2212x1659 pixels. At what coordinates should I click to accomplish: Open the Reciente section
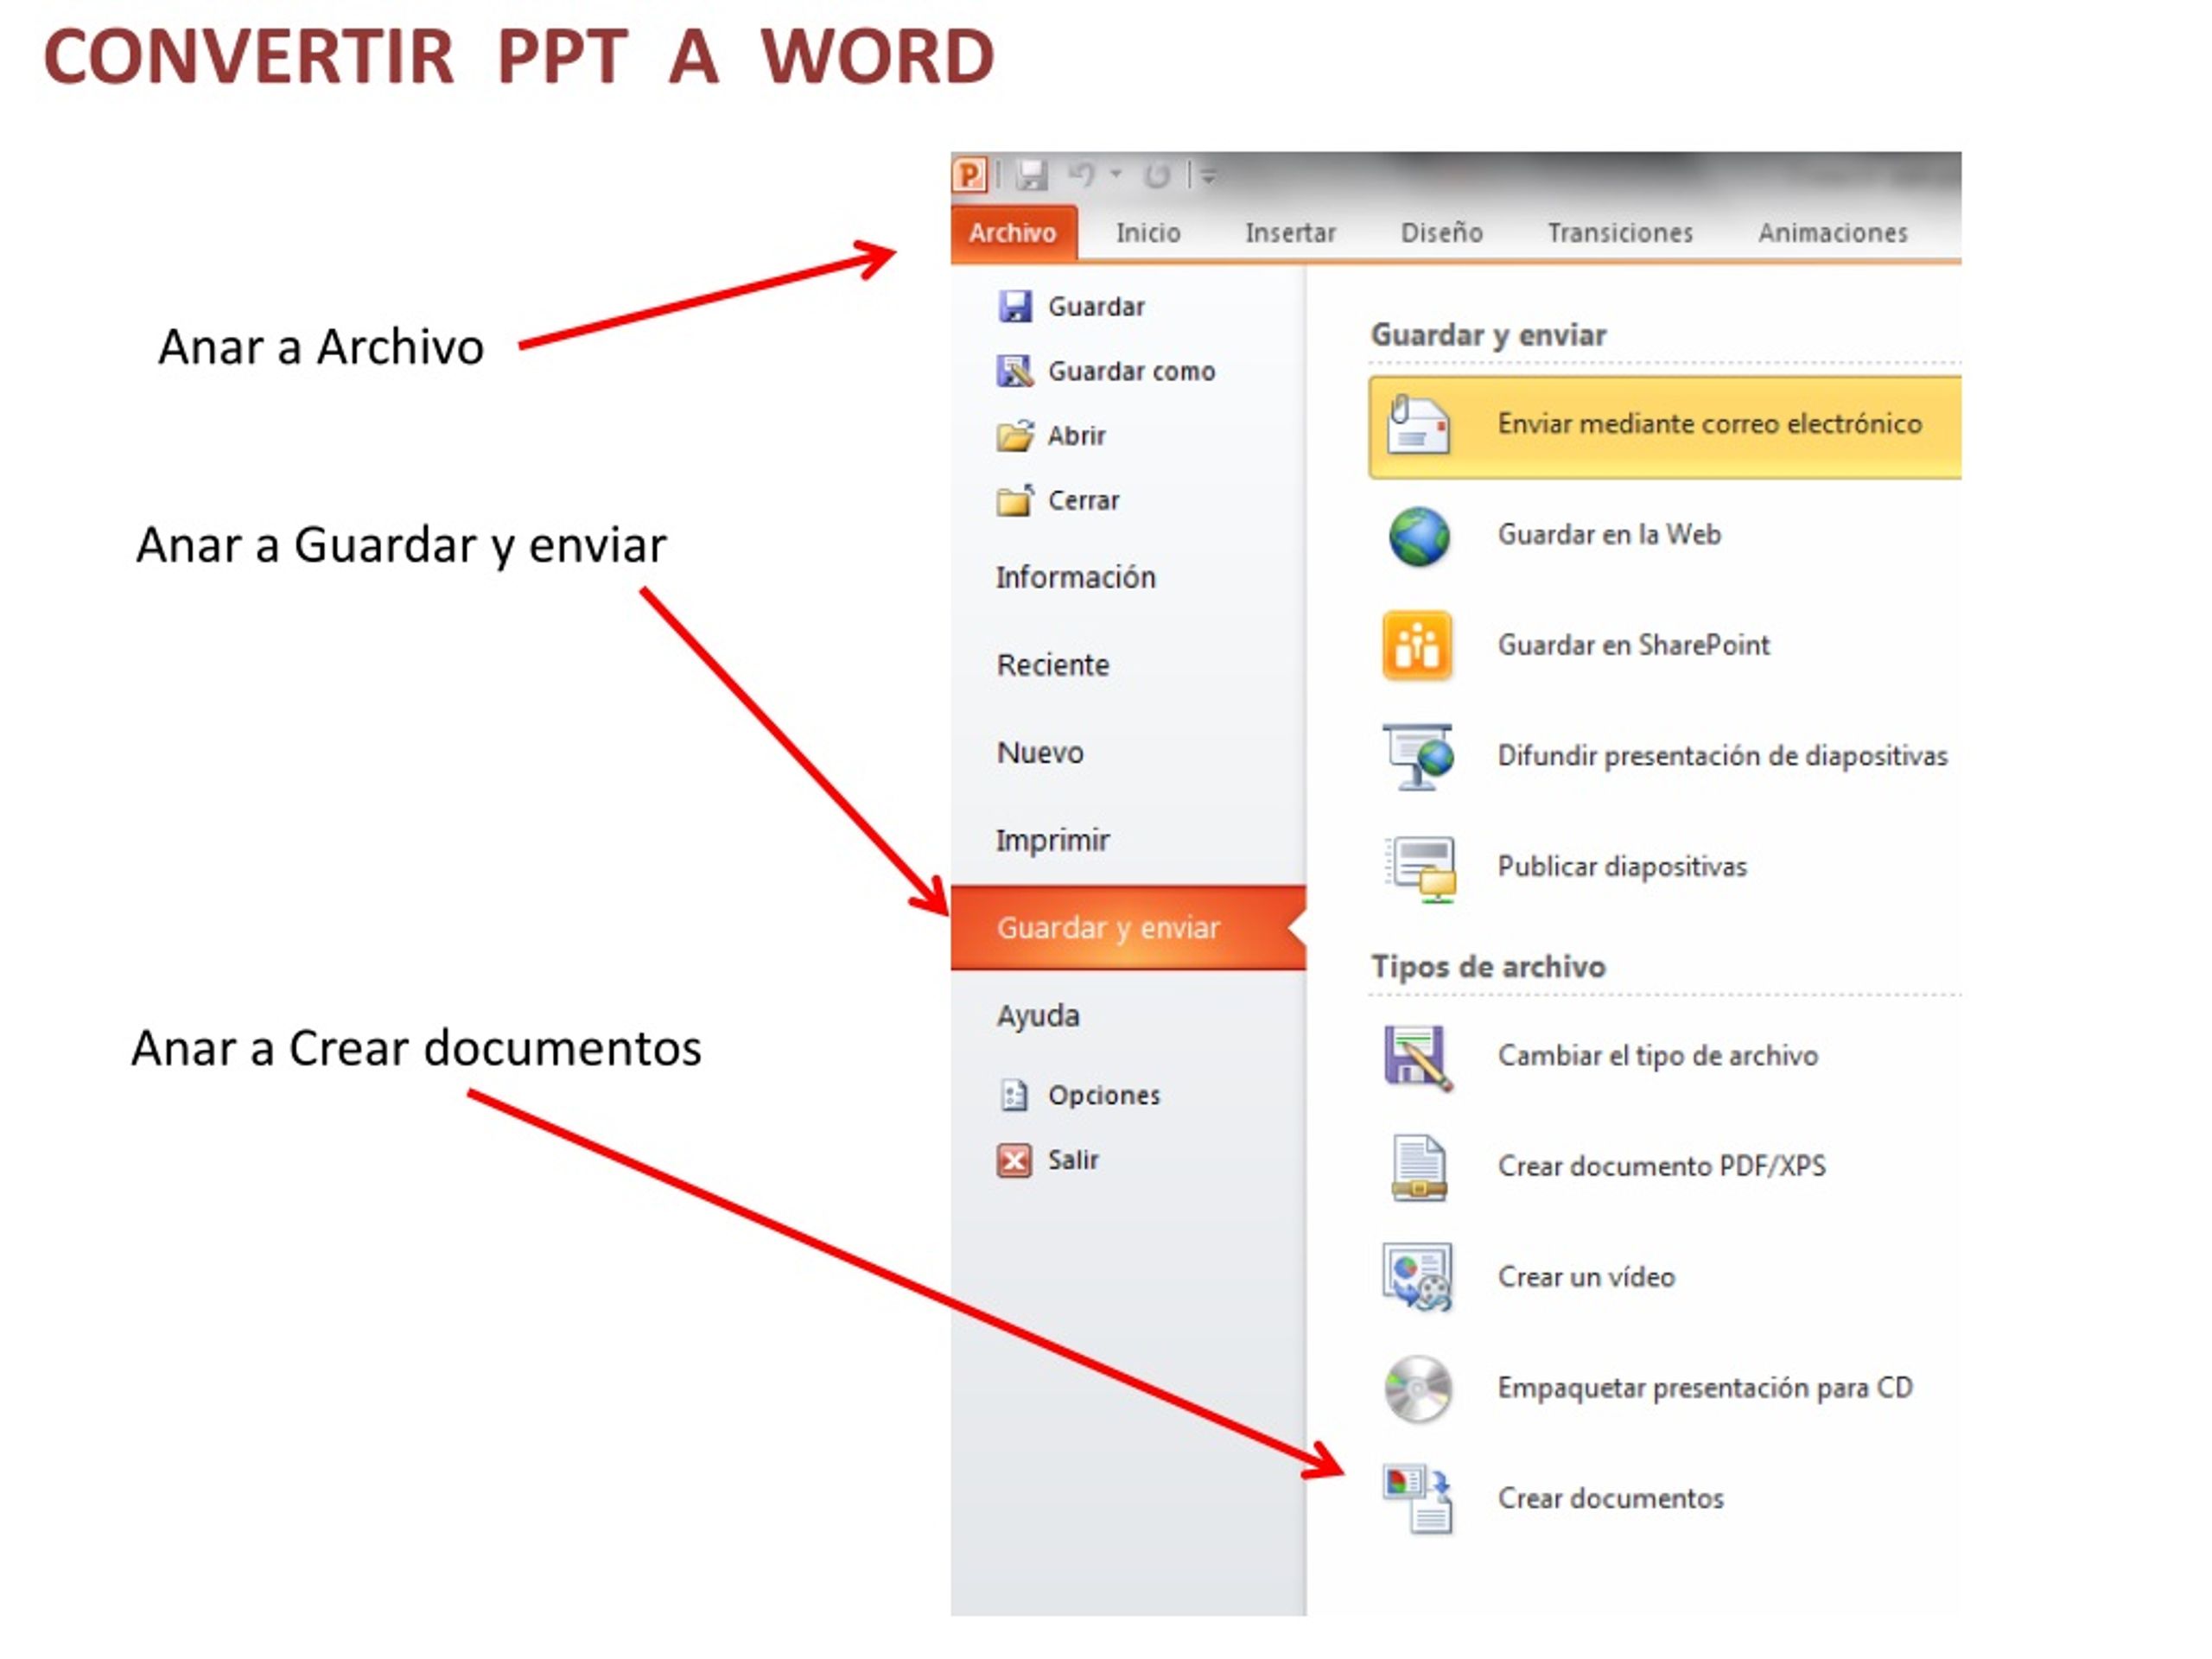pos(1052,665)
